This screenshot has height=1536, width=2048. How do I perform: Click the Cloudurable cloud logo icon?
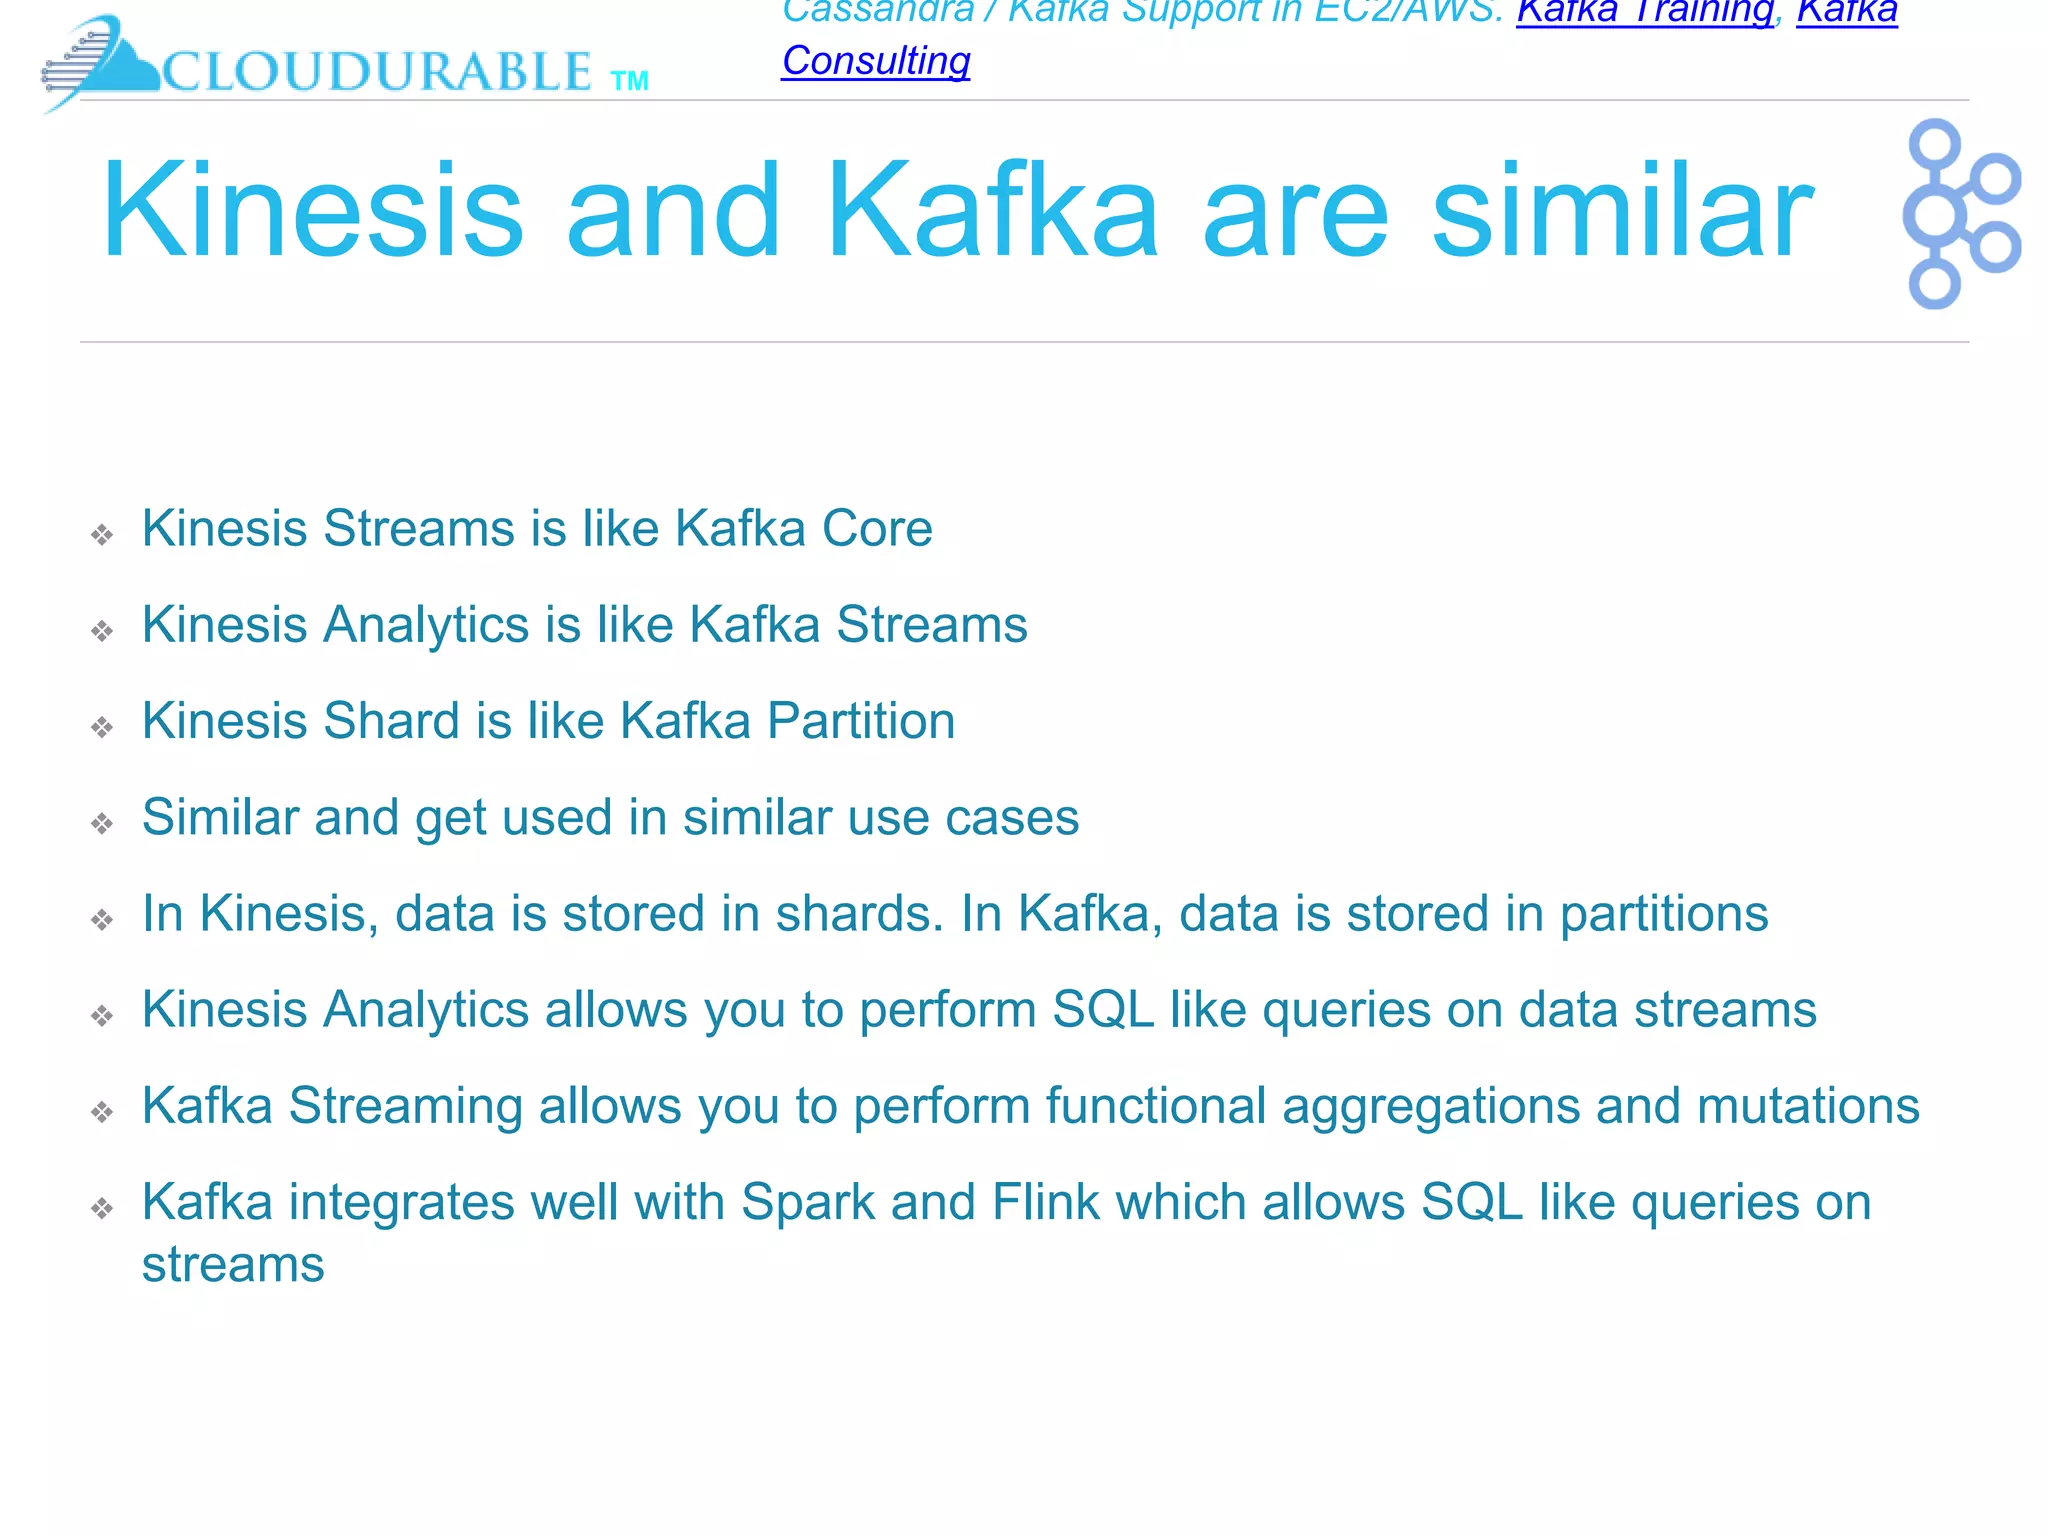100,62
